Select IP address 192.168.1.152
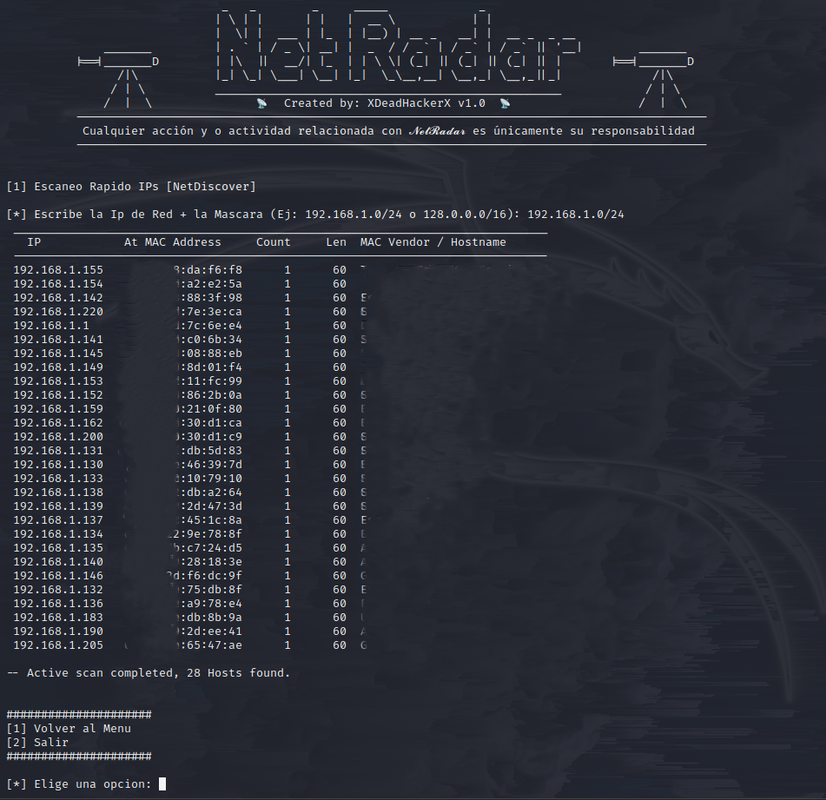This screenshot has width=826, height=800. click(58, 395)
